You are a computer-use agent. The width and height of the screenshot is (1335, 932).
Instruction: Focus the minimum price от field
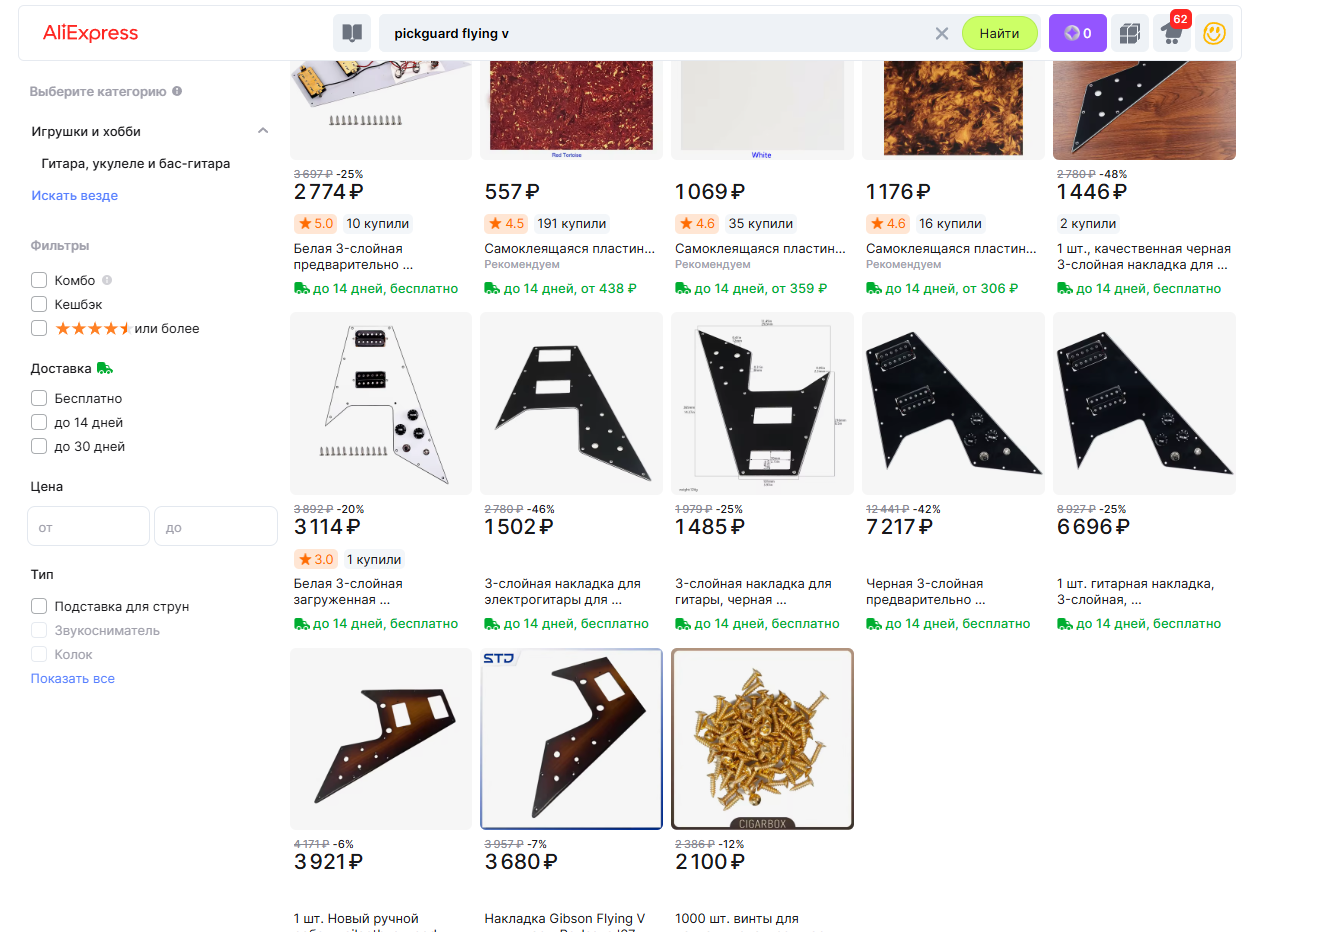tap(88, 526)
